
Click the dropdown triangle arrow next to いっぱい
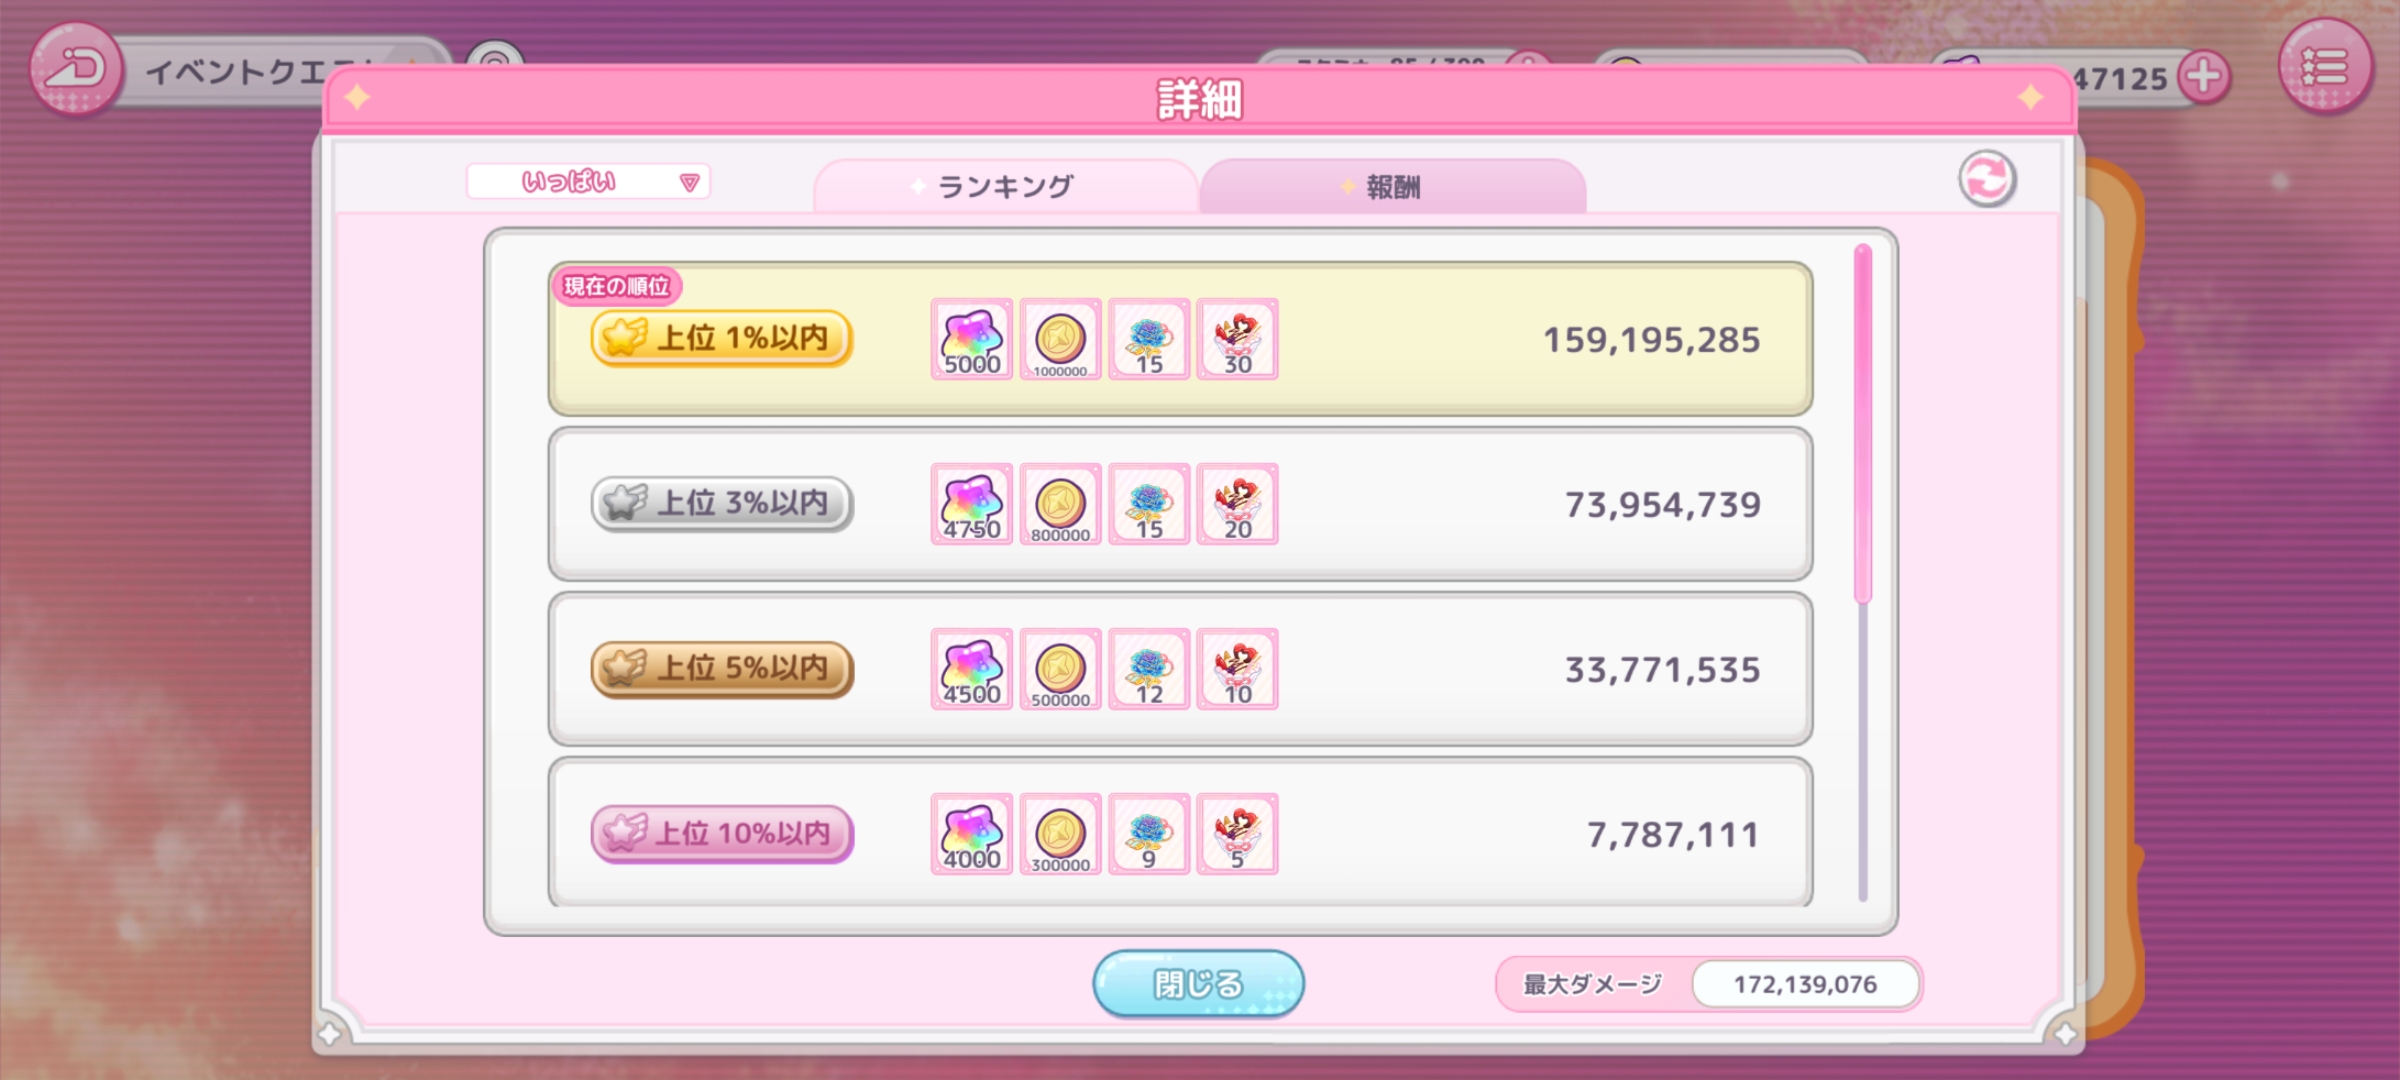(x=689, y=182)
